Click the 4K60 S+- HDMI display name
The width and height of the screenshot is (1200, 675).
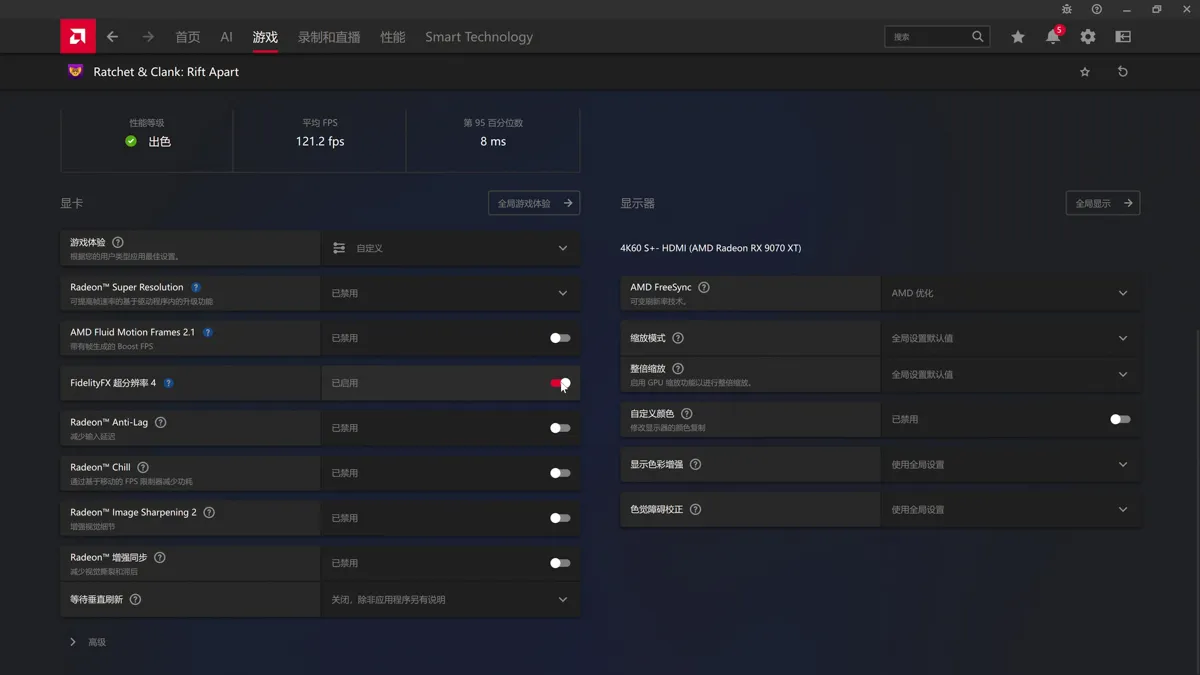(x=711, y=248)
